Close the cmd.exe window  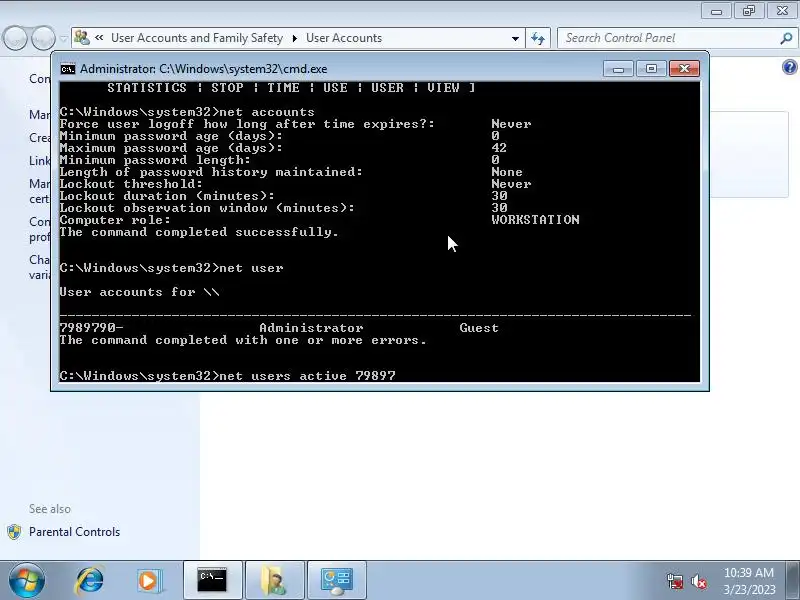click(684, 69)
